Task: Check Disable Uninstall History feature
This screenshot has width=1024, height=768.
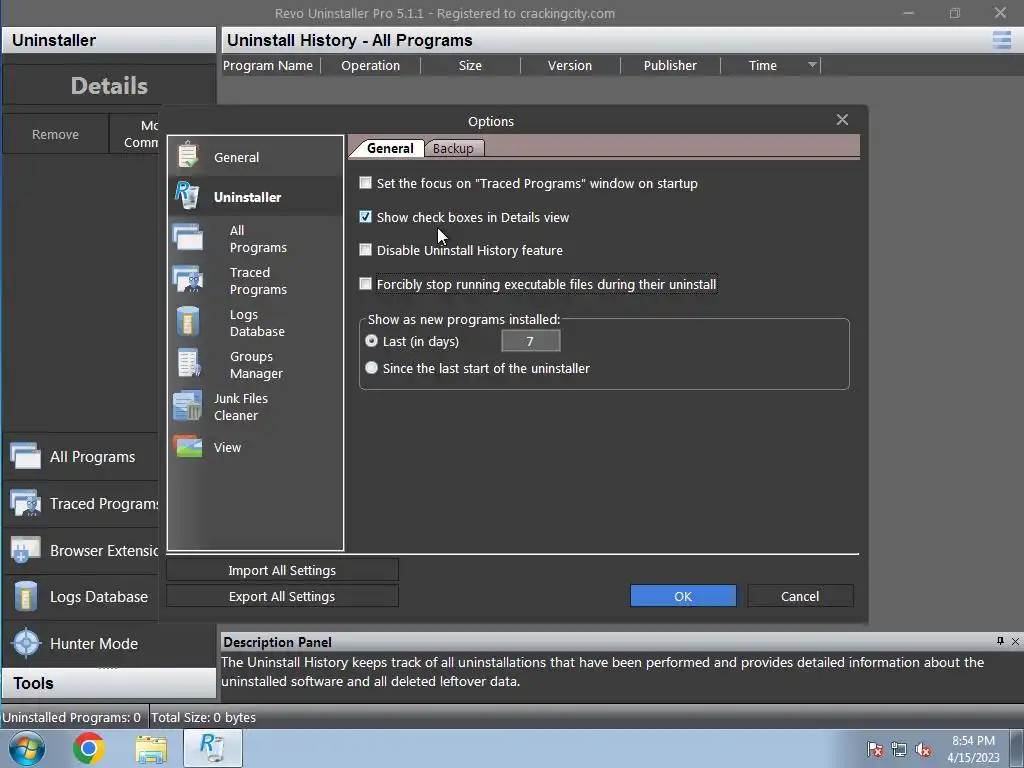Action: tap(366, 250)
